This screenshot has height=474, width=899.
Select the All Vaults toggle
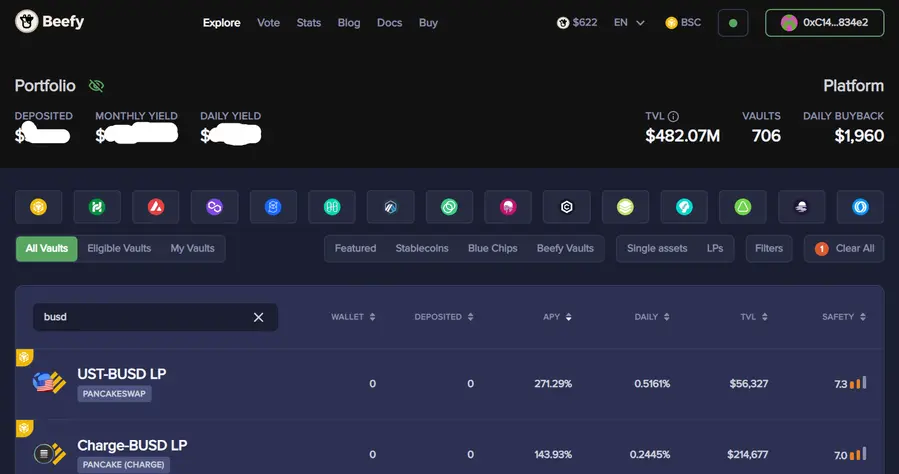(46, 249)
